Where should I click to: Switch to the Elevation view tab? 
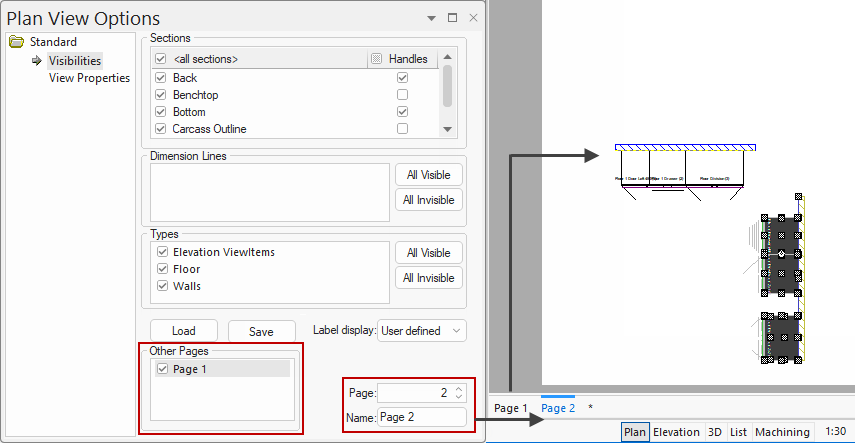point(676,432)
